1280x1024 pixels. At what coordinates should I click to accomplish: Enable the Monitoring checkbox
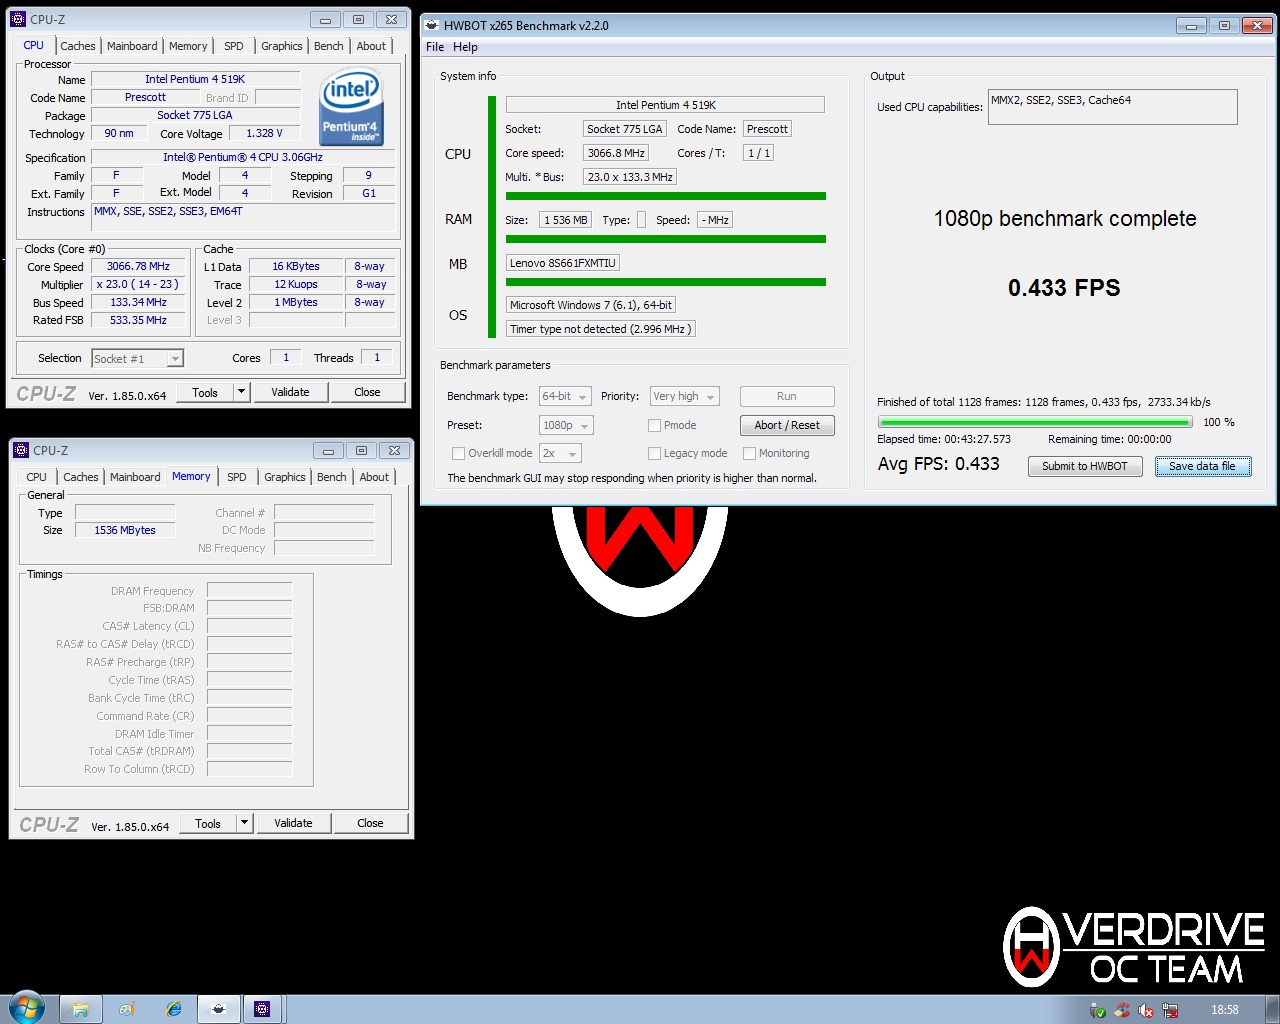(749, 453)
